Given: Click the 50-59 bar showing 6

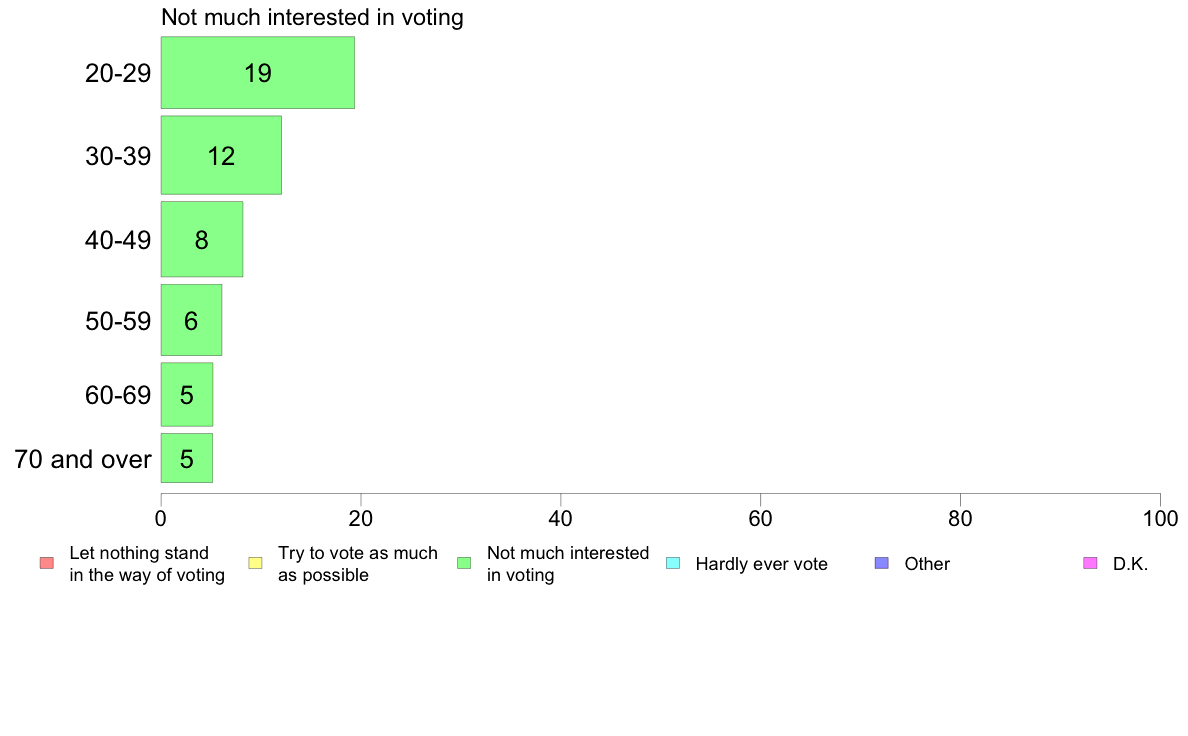Looking at the screenshot, I should click(191, 320).
